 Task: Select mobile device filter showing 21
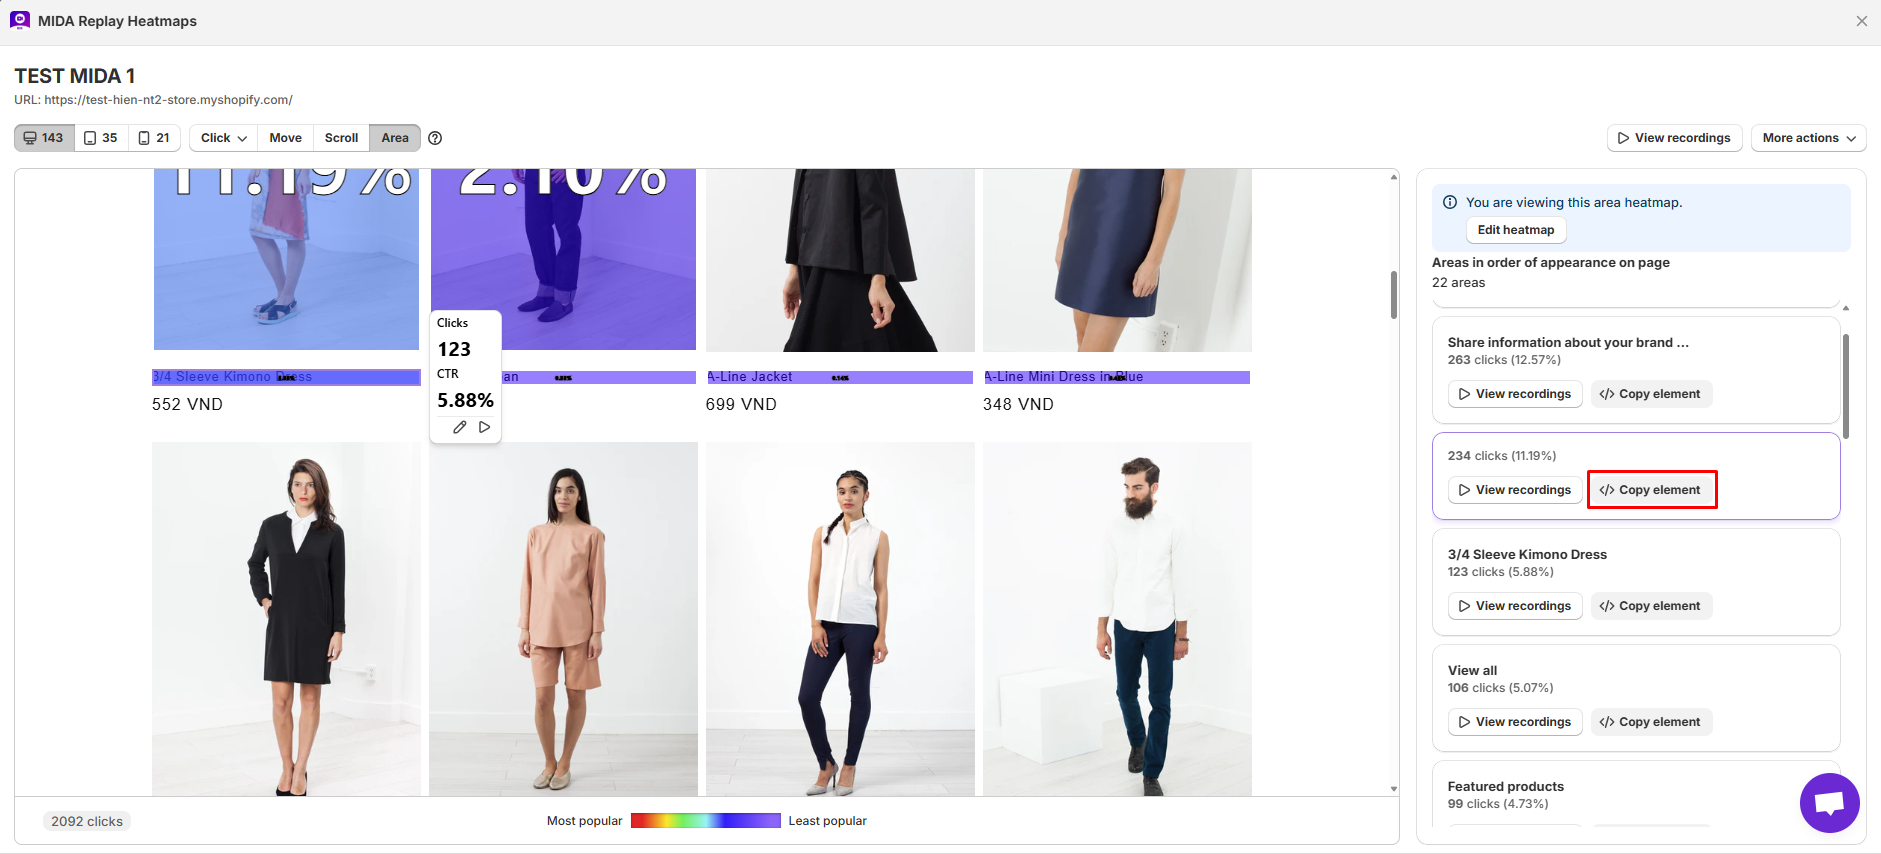pyautogui.click(x=154, y=138)
